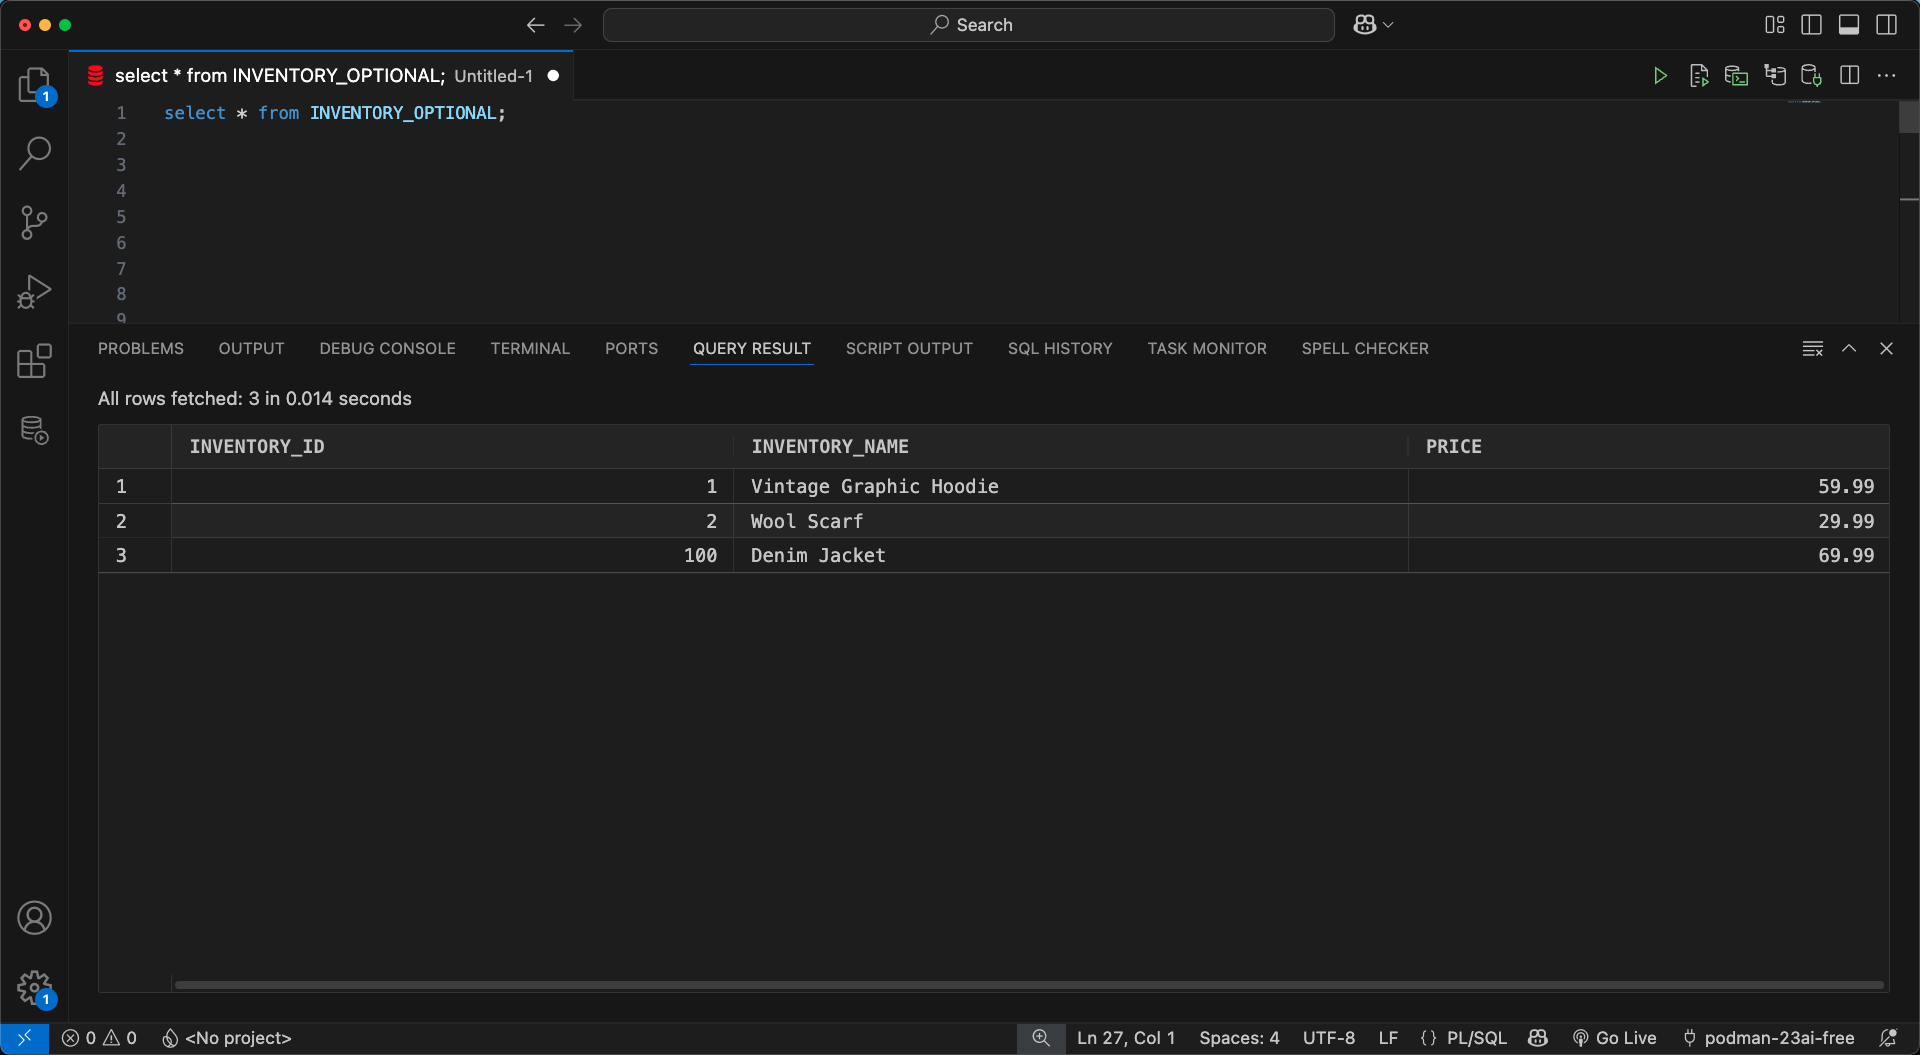
Task: Click the panel view options icon
Action: [1812, 349]
